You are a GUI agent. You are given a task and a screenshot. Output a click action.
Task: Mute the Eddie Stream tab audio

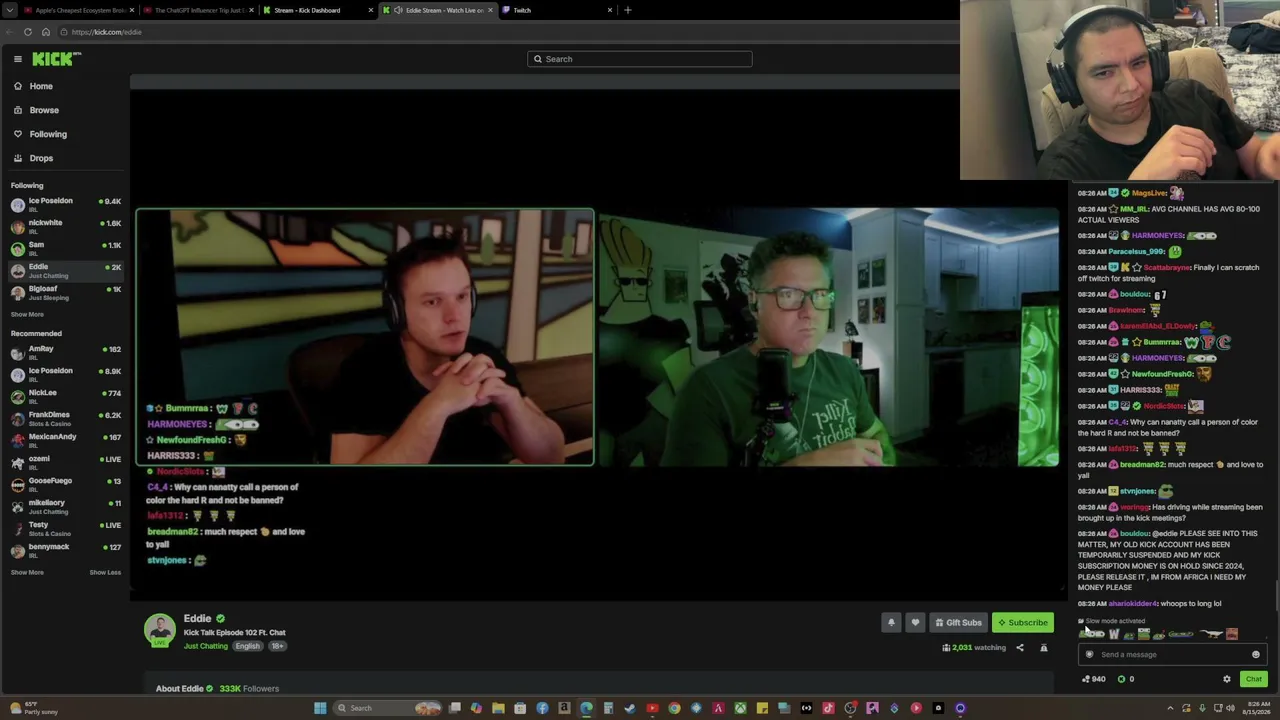tap(398, 10)
